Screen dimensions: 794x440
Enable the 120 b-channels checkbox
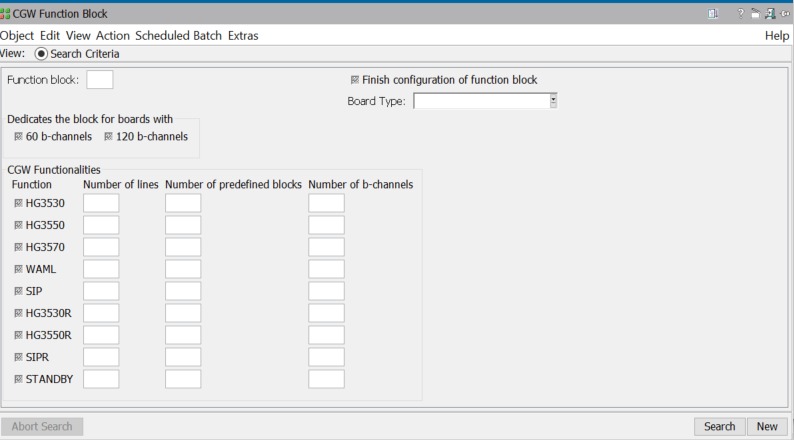tap(108, 137)
